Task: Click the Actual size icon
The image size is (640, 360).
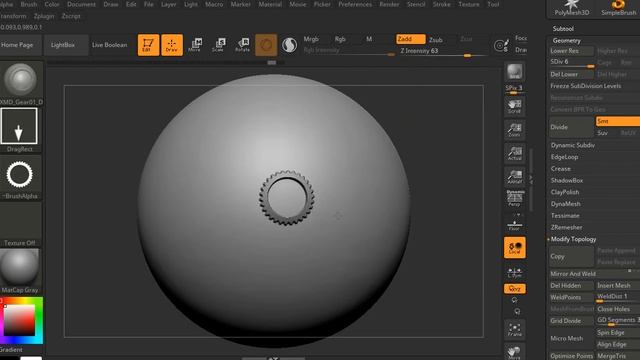Action: (x=515, y=153)
